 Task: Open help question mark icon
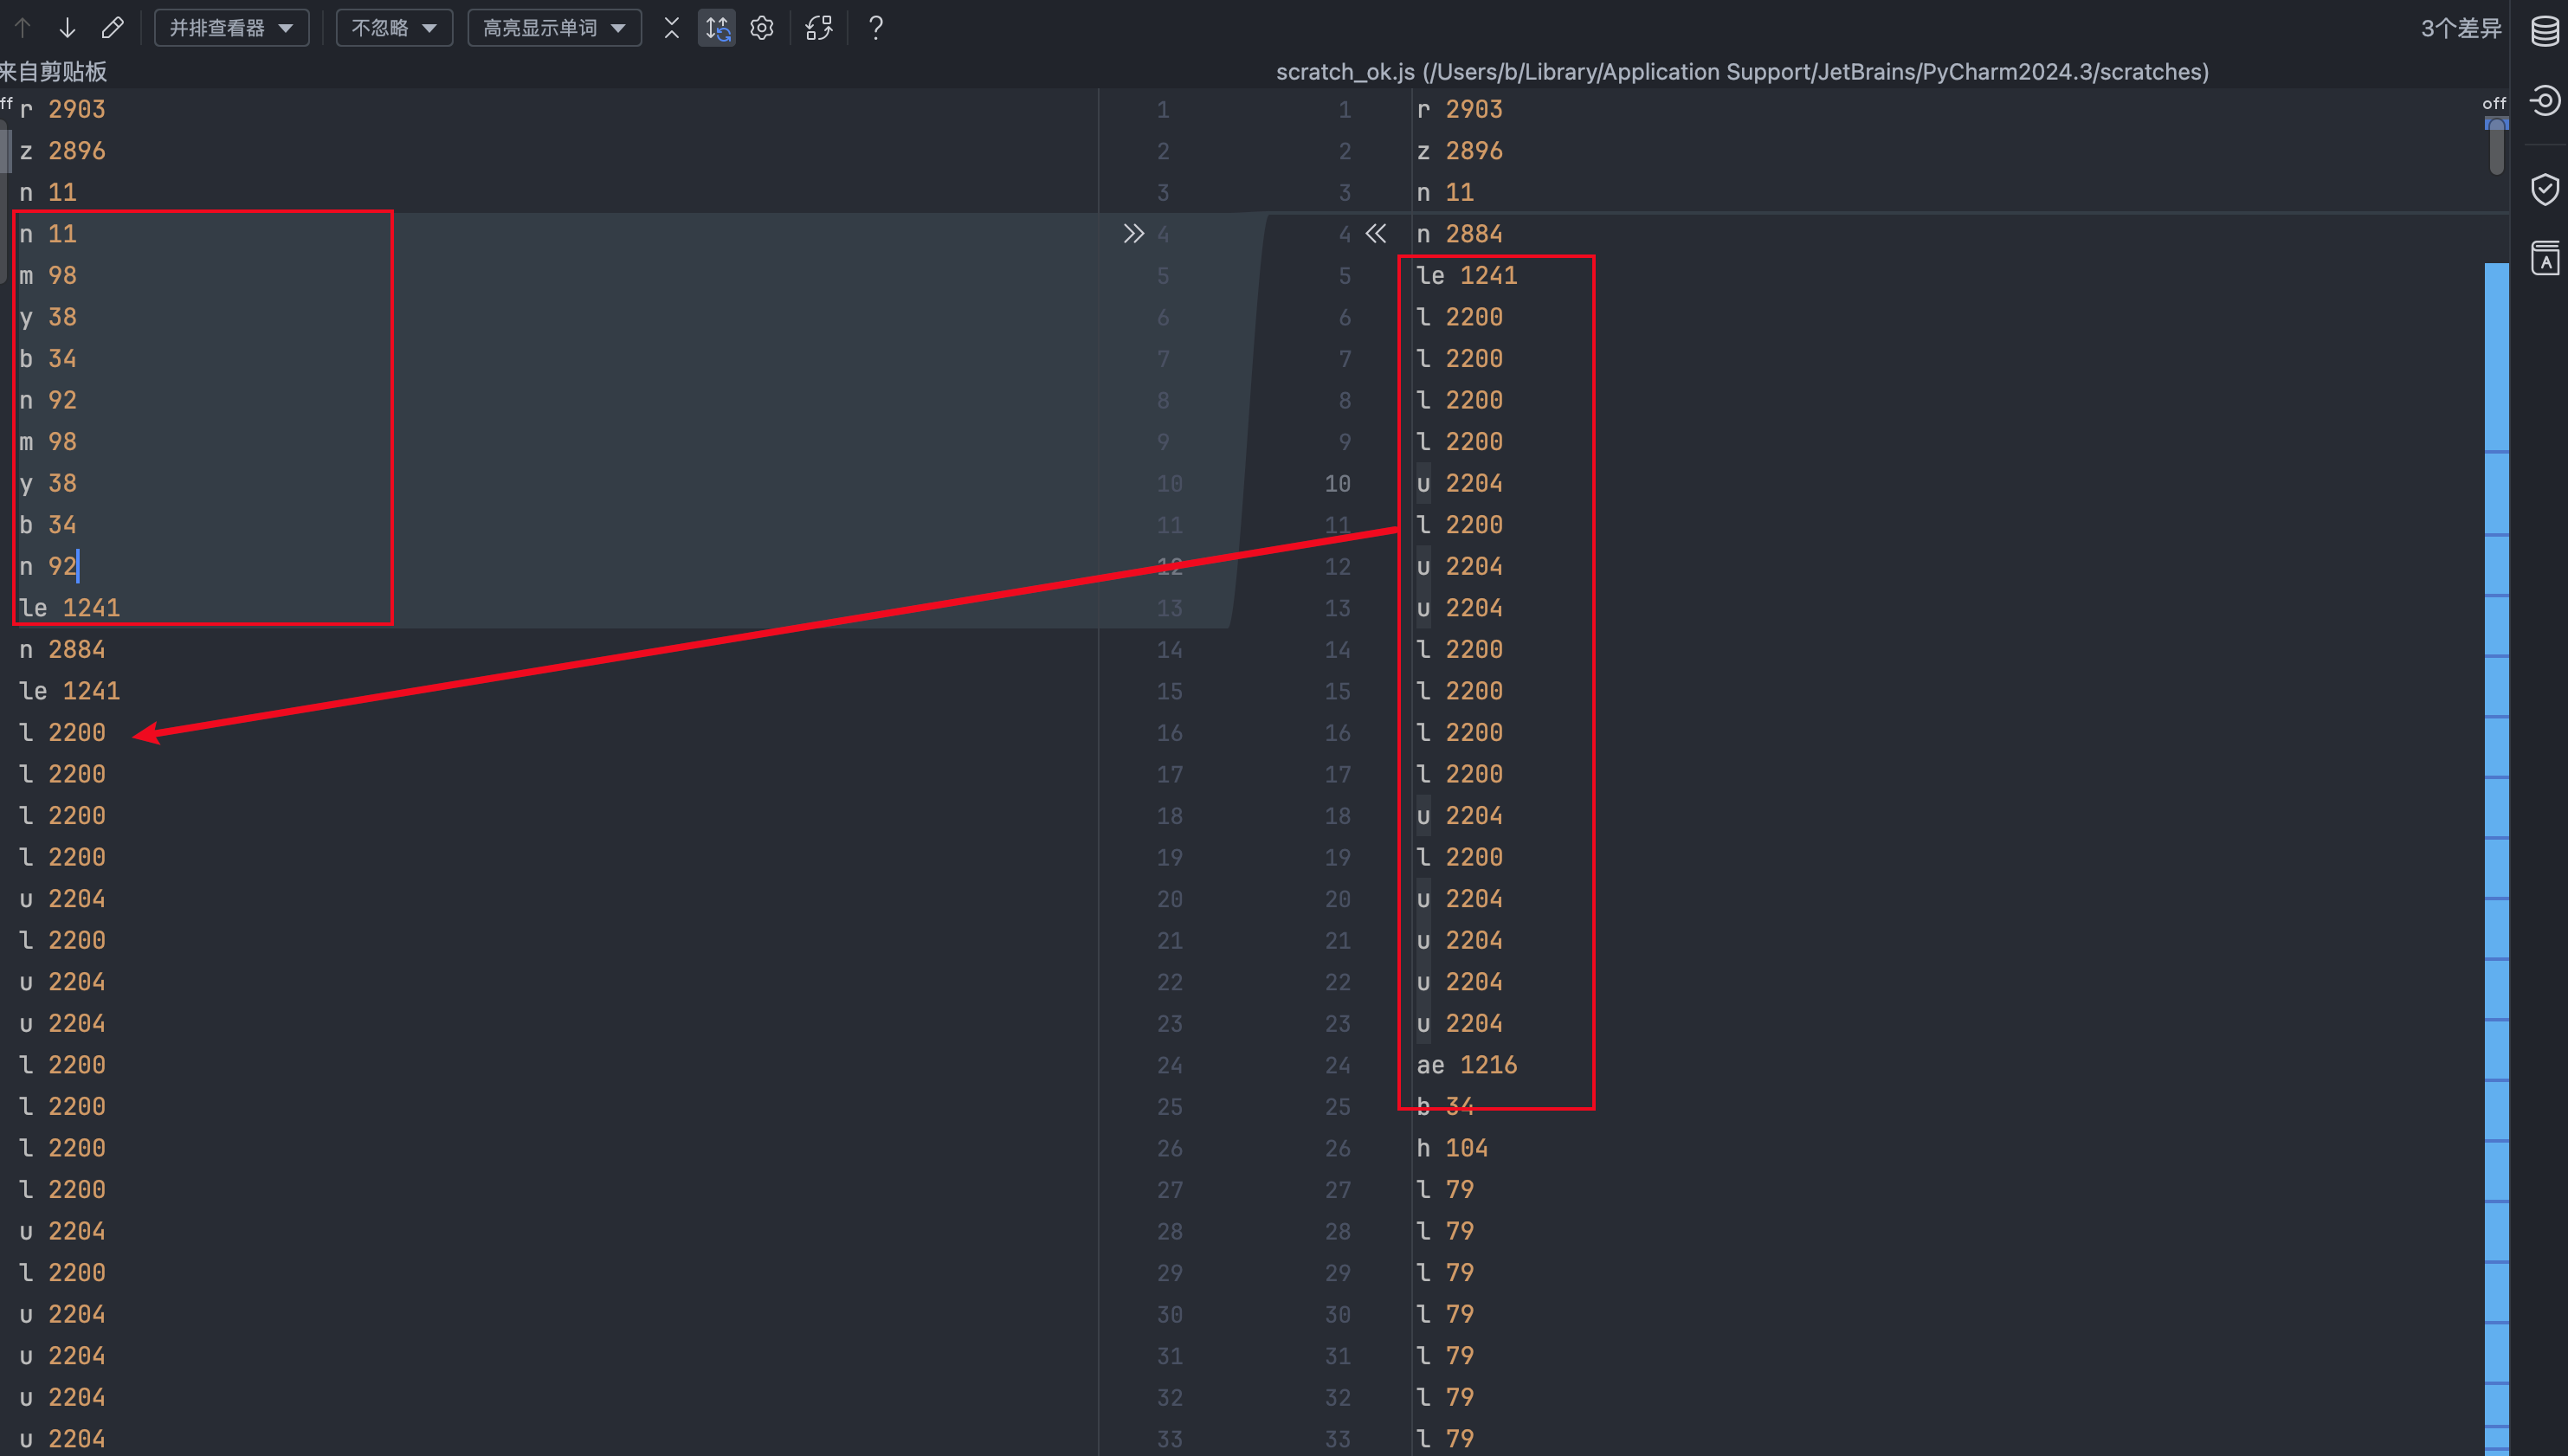coord(876,28)
